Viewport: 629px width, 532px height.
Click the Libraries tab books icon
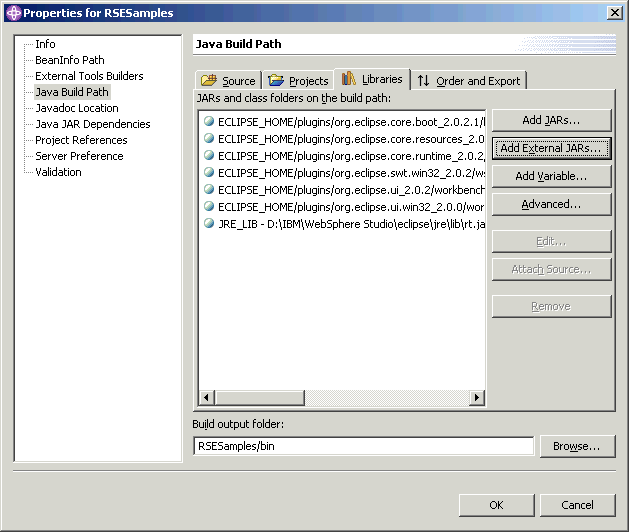coord(348,79)
